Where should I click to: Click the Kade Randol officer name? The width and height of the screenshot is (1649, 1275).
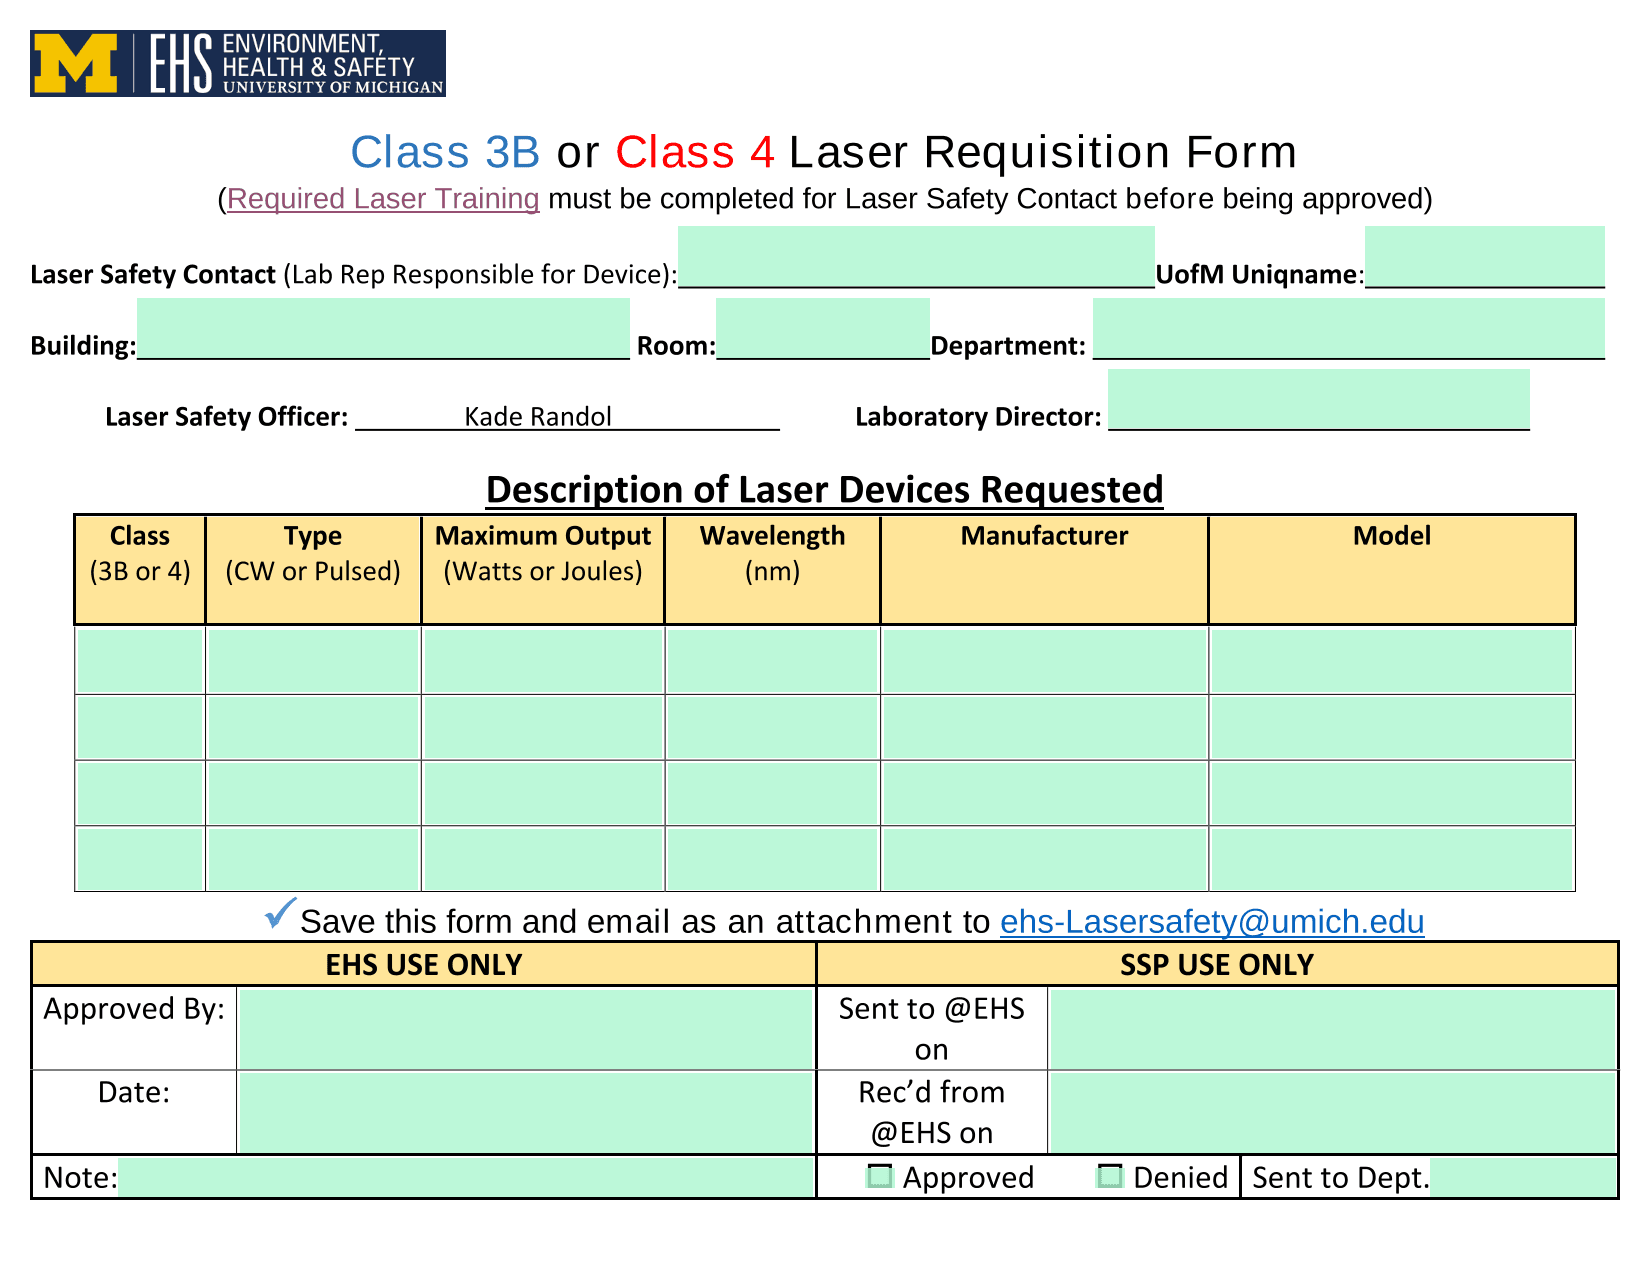[538, 416]
